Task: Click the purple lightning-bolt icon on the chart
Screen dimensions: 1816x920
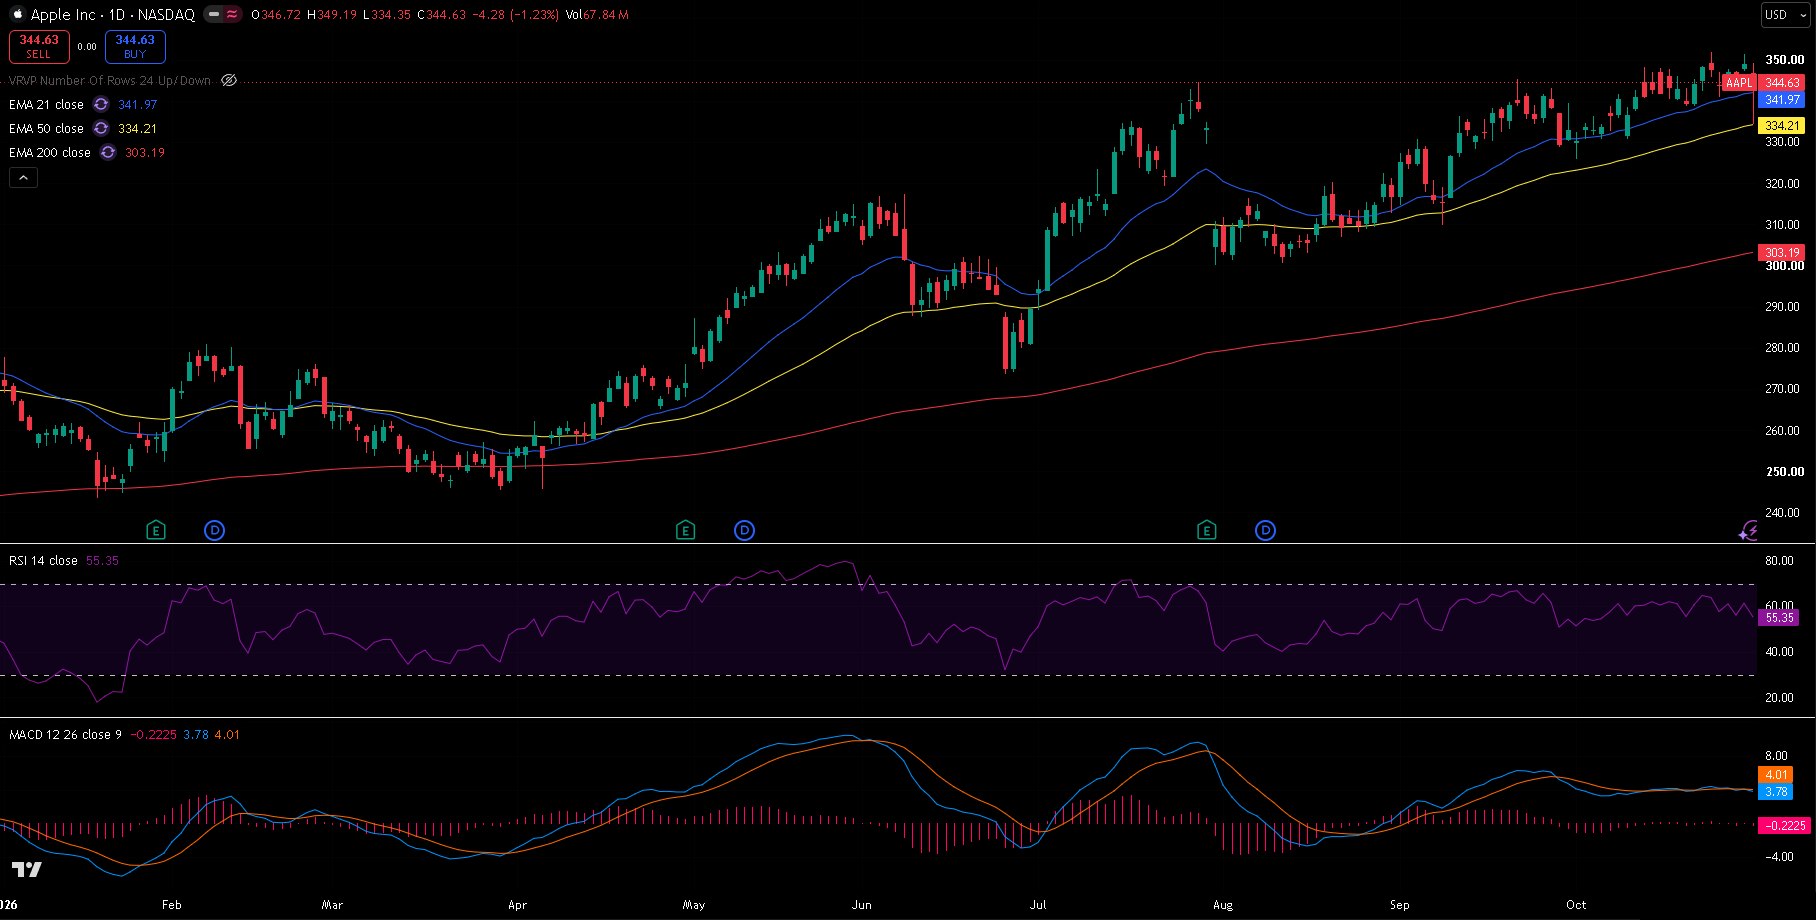Action: 1748,530
